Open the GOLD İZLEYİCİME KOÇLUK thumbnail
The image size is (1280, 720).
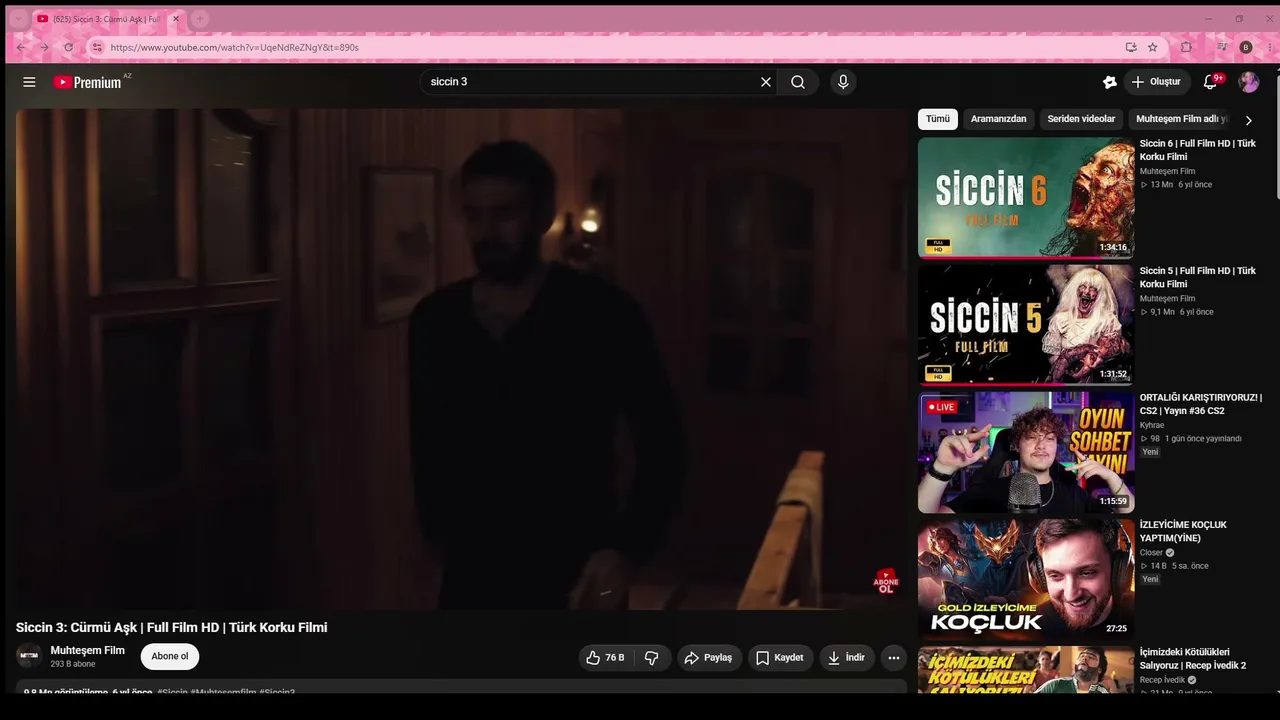[x=1026, y=579]
